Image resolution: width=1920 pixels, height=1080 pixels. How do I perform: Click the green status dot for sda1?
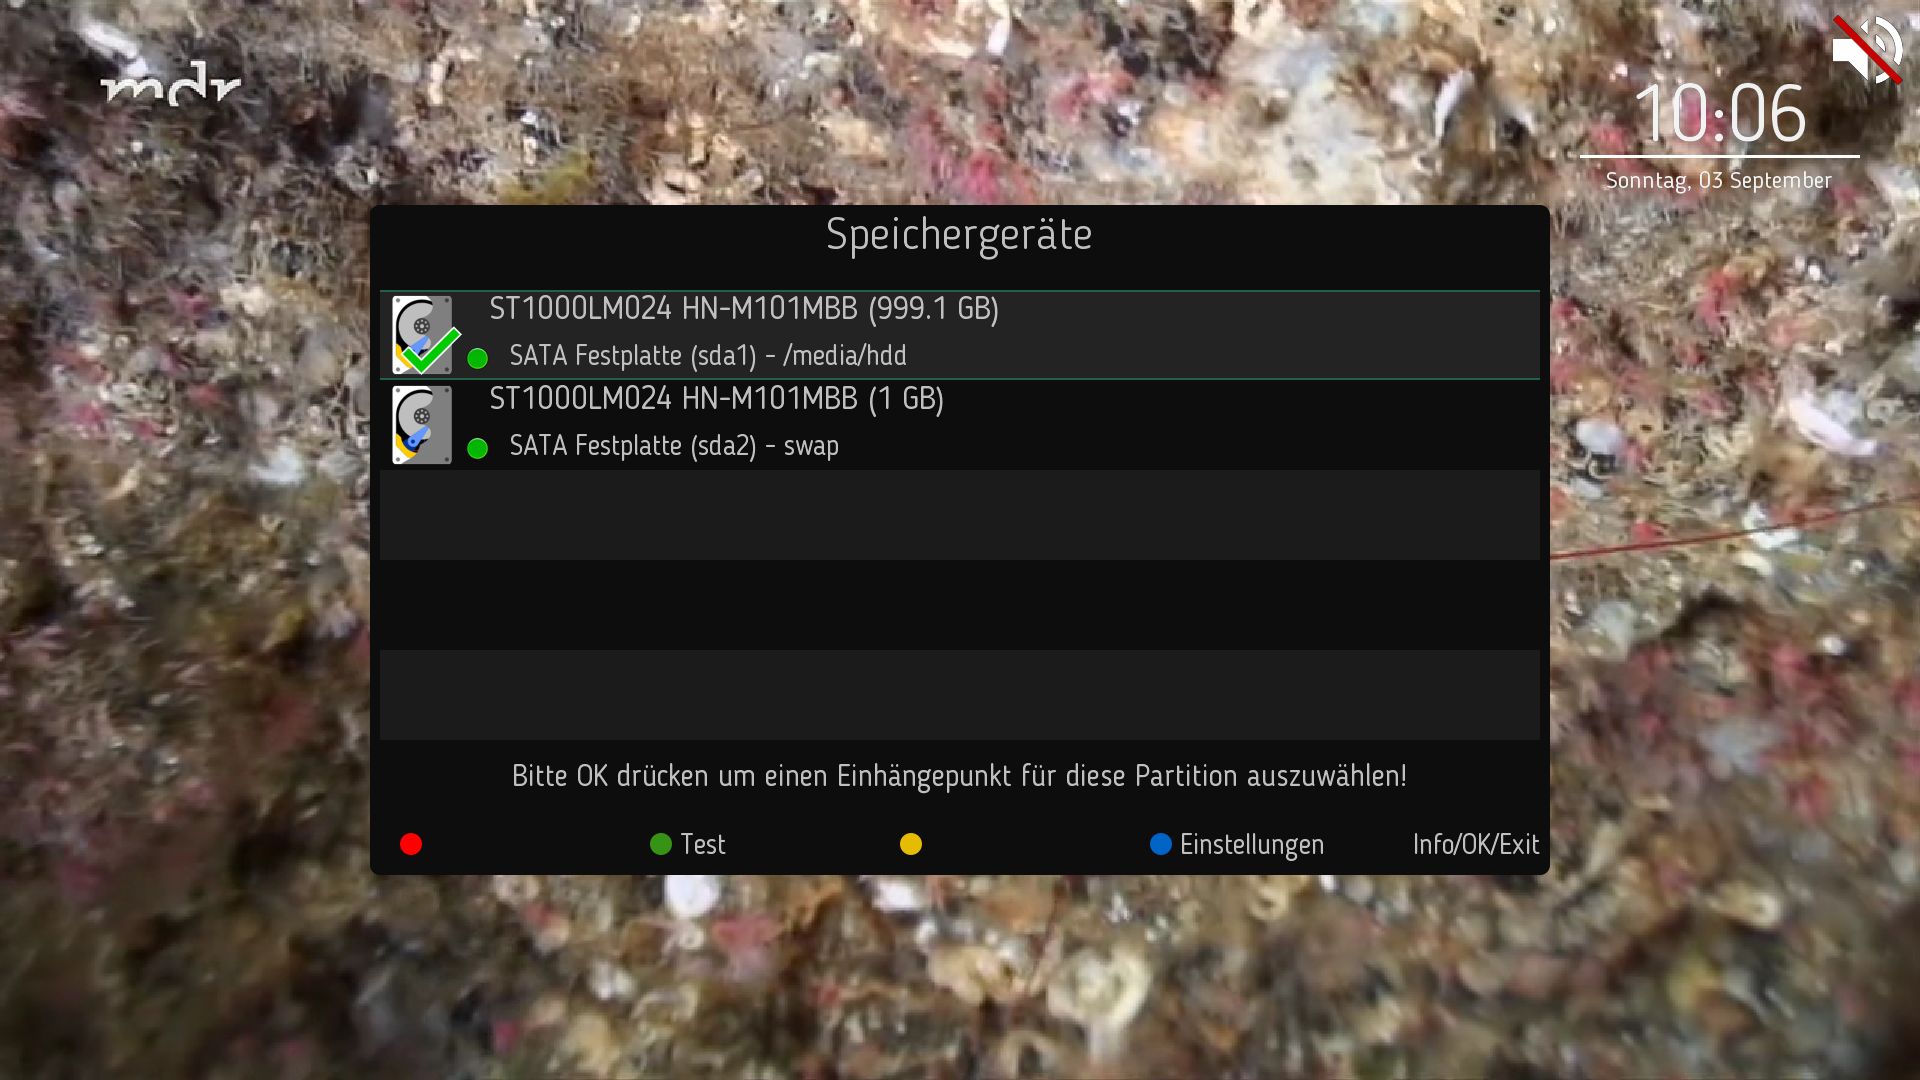point(478,358)
